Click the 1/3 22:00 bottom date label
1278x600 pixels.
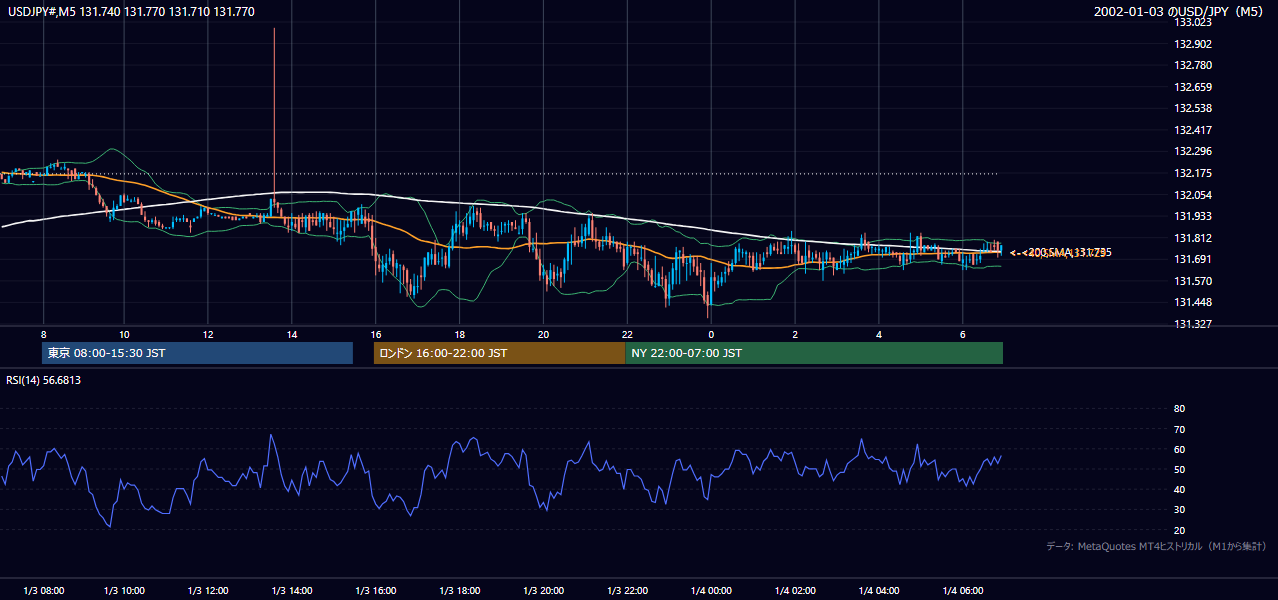click(627, 591)
